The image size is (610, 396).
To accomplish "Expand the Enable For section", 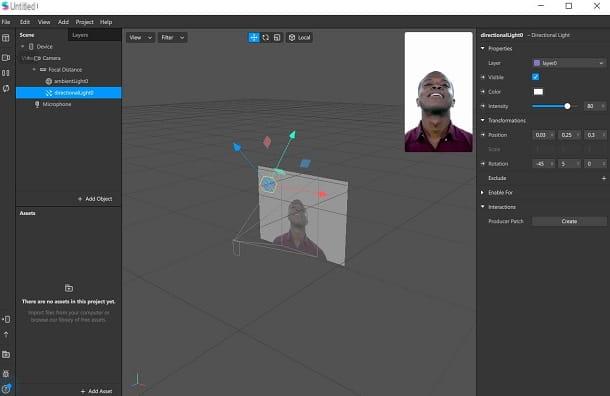I will coord(483,192).
